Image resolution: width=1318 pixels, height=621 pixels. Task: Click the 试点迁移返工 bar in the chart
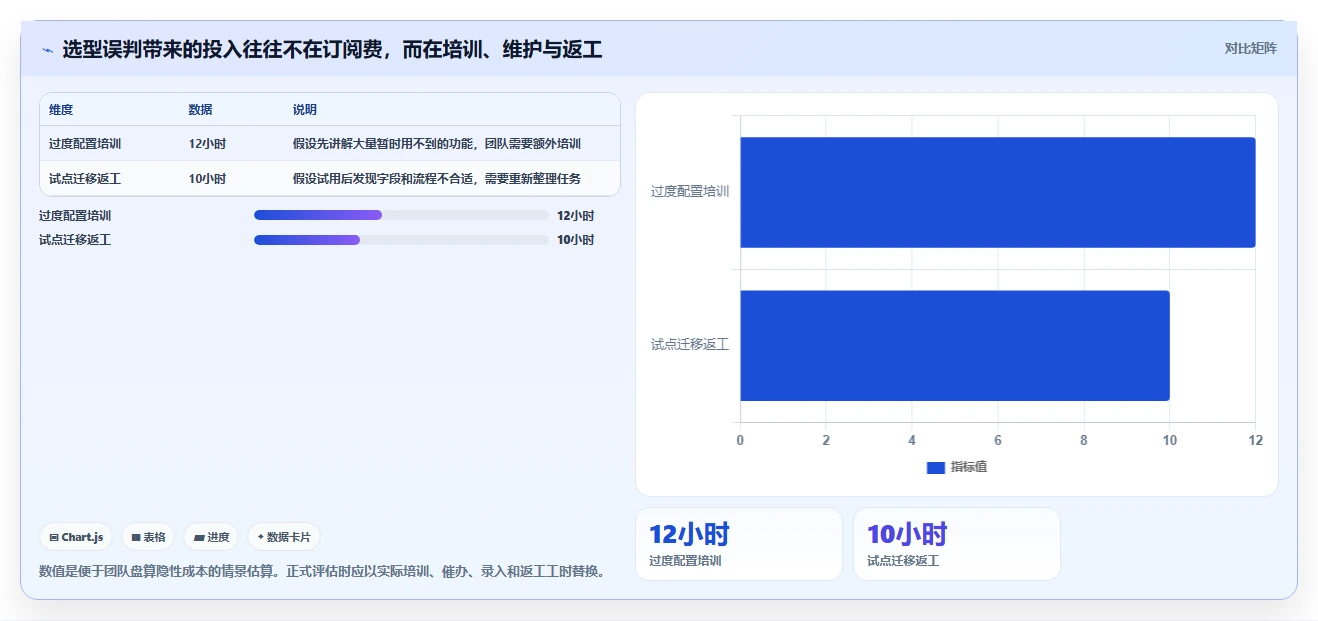point(955,346)
